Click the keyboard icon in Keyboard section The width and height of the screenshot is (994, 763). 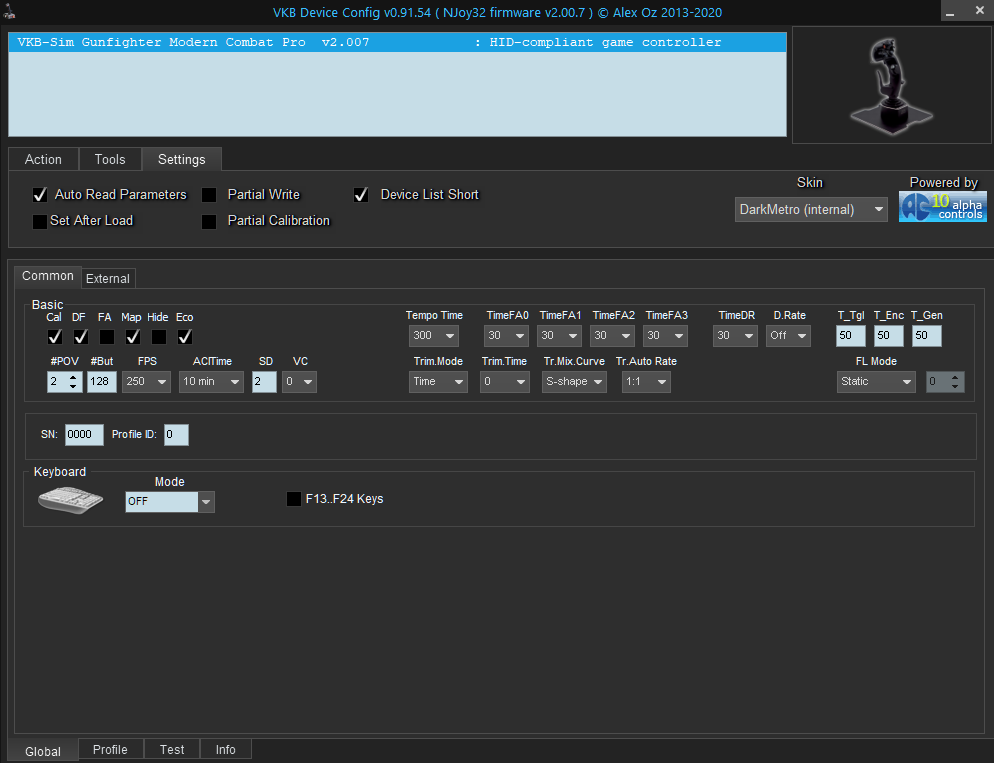point(70,500)
